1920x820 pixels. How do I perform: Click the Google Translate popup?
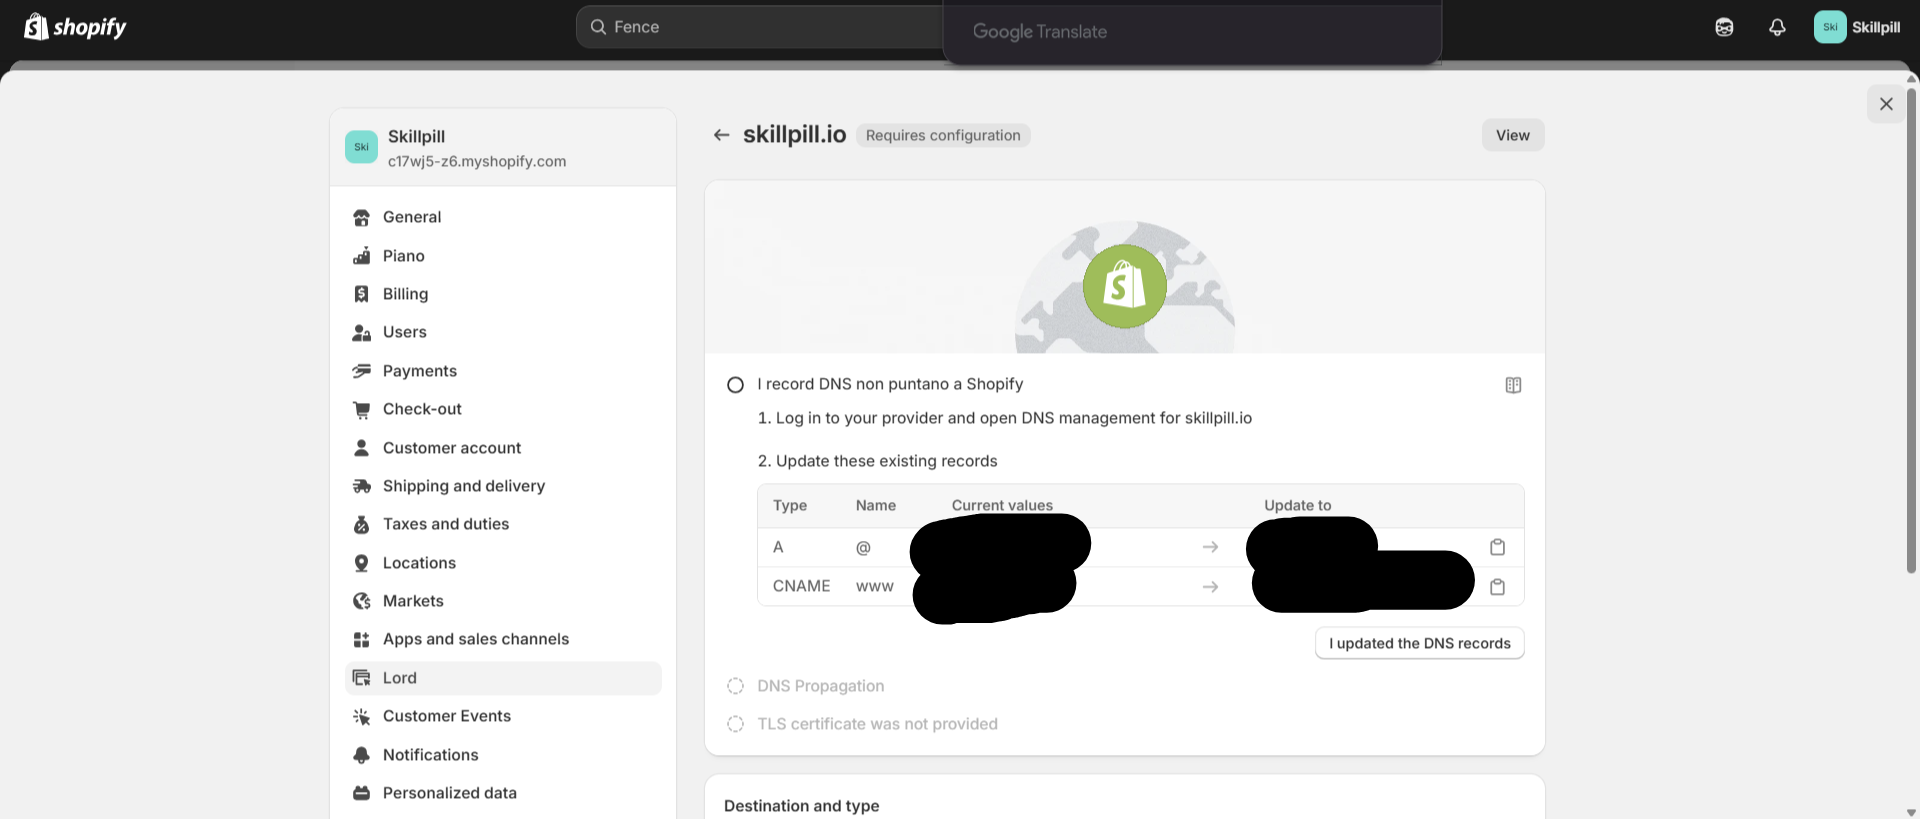(x=1192, y=32)
